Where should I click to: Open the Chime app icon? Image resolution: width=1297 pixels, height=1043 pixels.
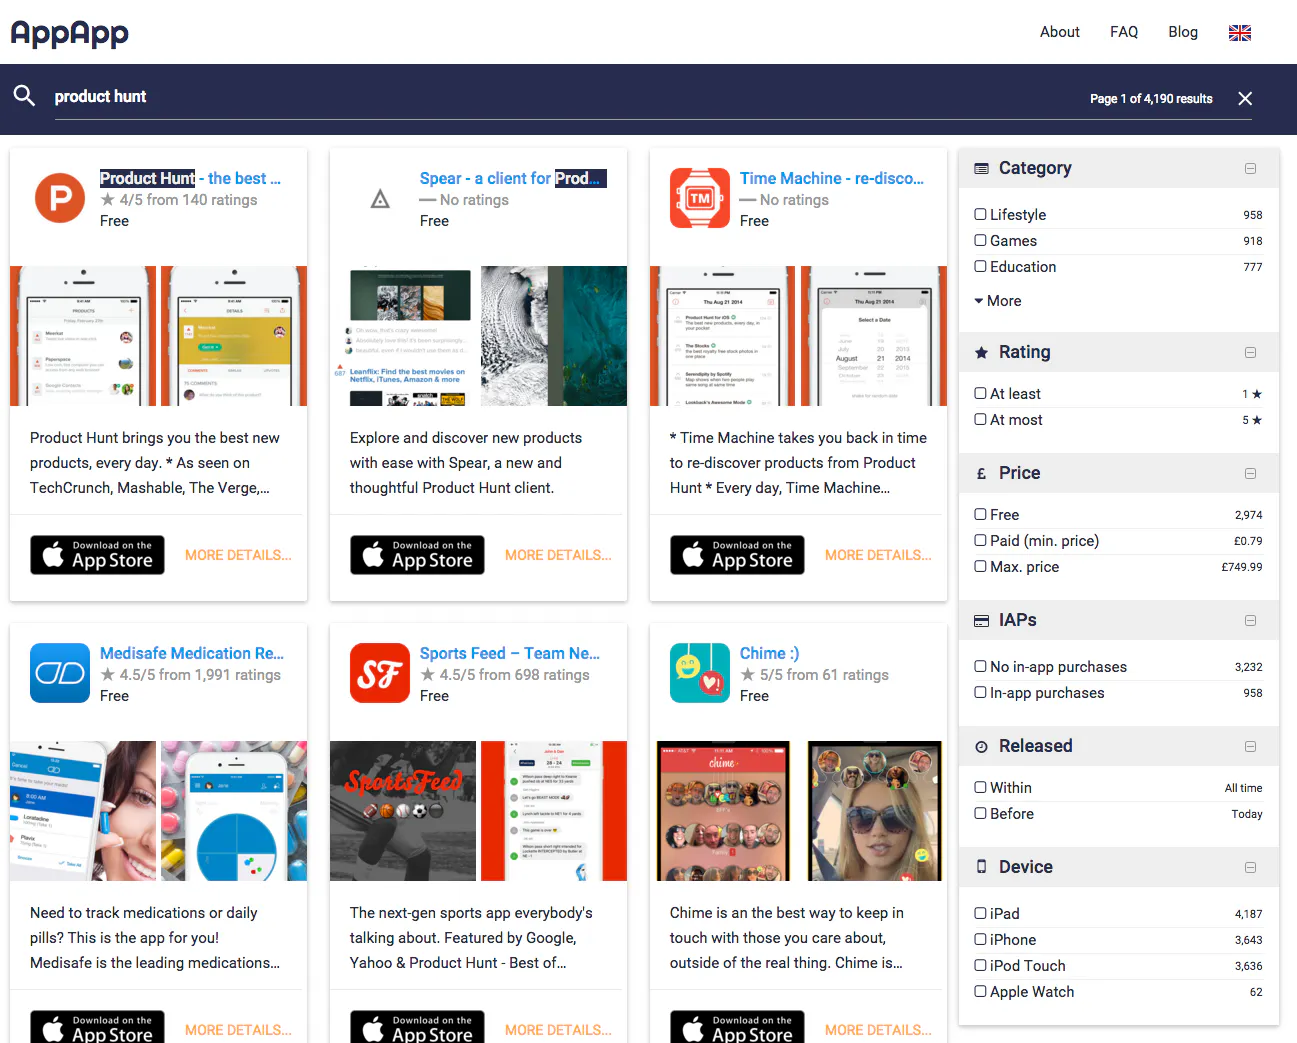pyautogui.click(x=700, y=673)
